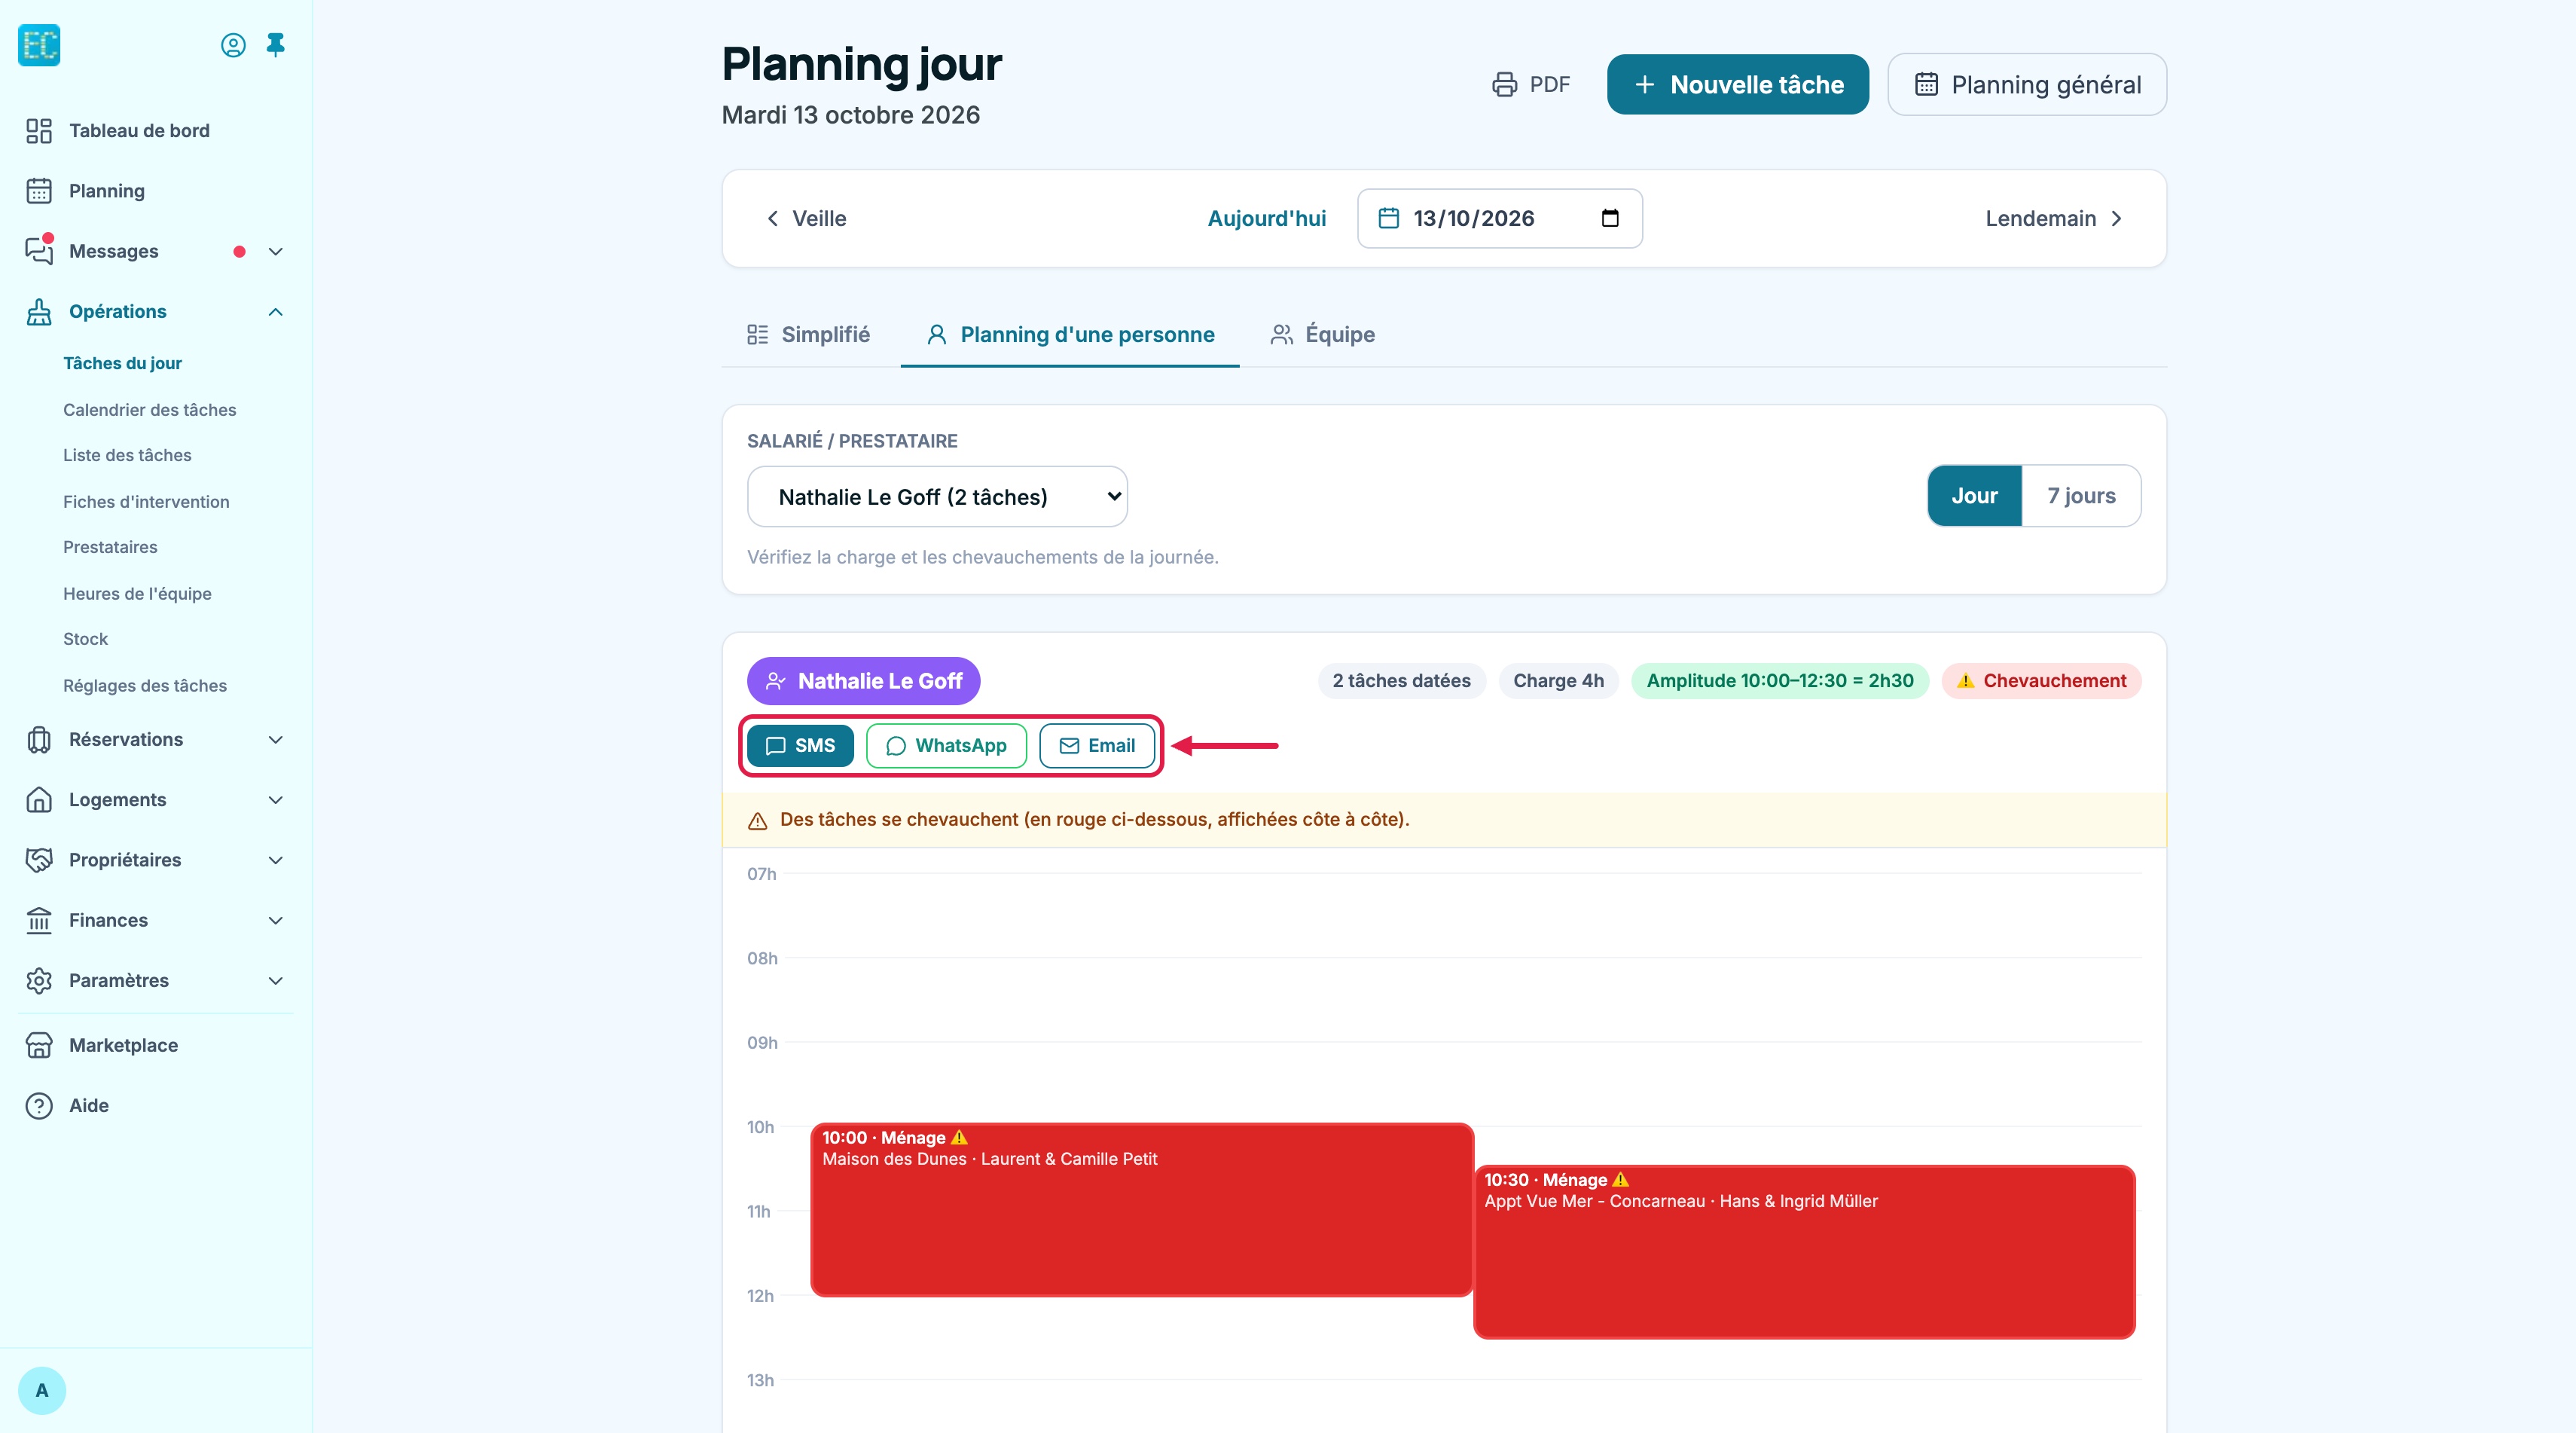2576x1433 pixels.
Task: Go to next day Lendemain
Action: 2054,218
